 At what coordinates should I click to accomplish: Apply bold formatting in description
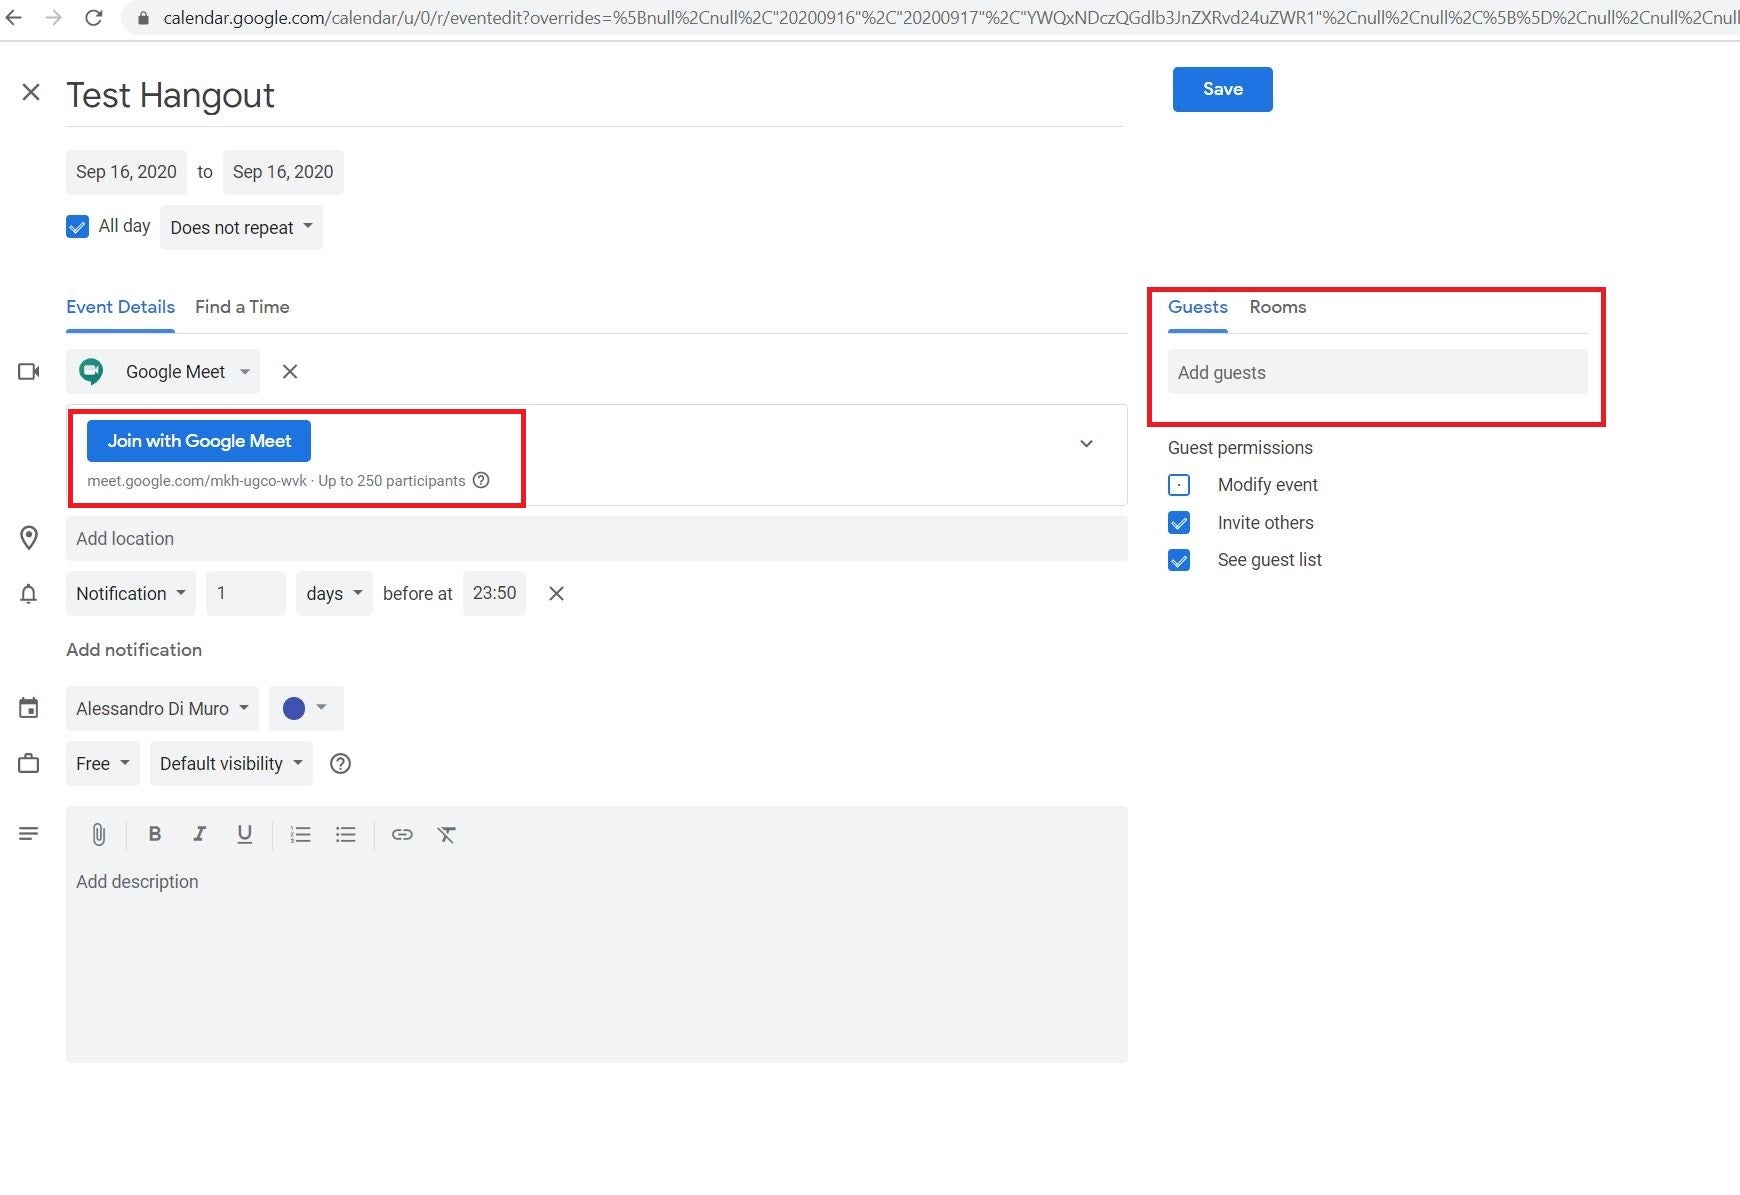coord(154,834)
